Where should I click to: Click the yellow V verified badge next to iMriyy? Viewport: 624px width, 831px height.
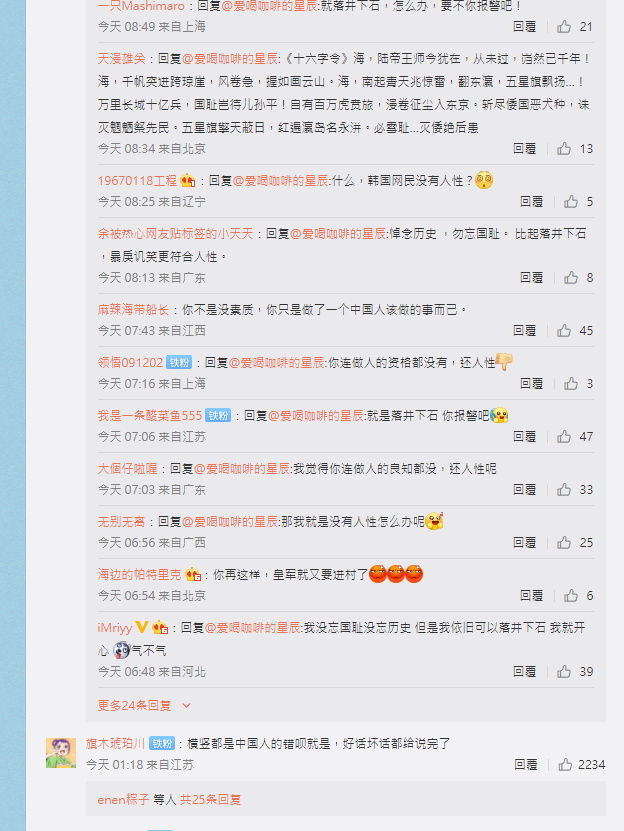tap(142, 627)
